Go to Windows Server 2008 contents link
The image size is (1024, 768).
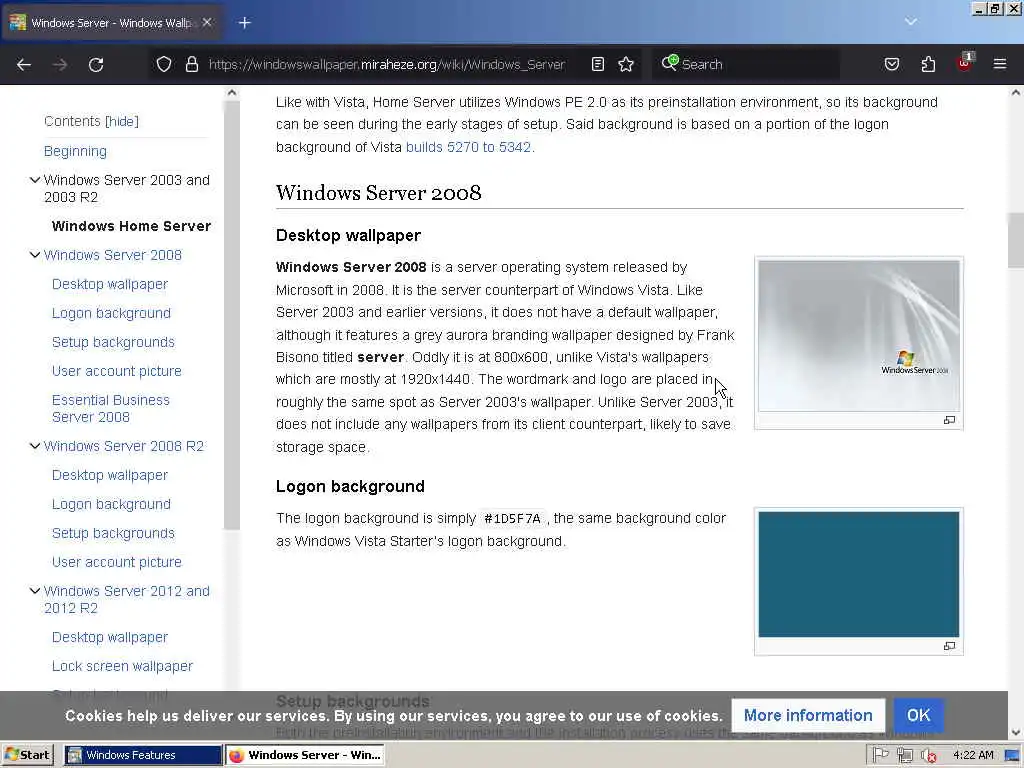113,255
